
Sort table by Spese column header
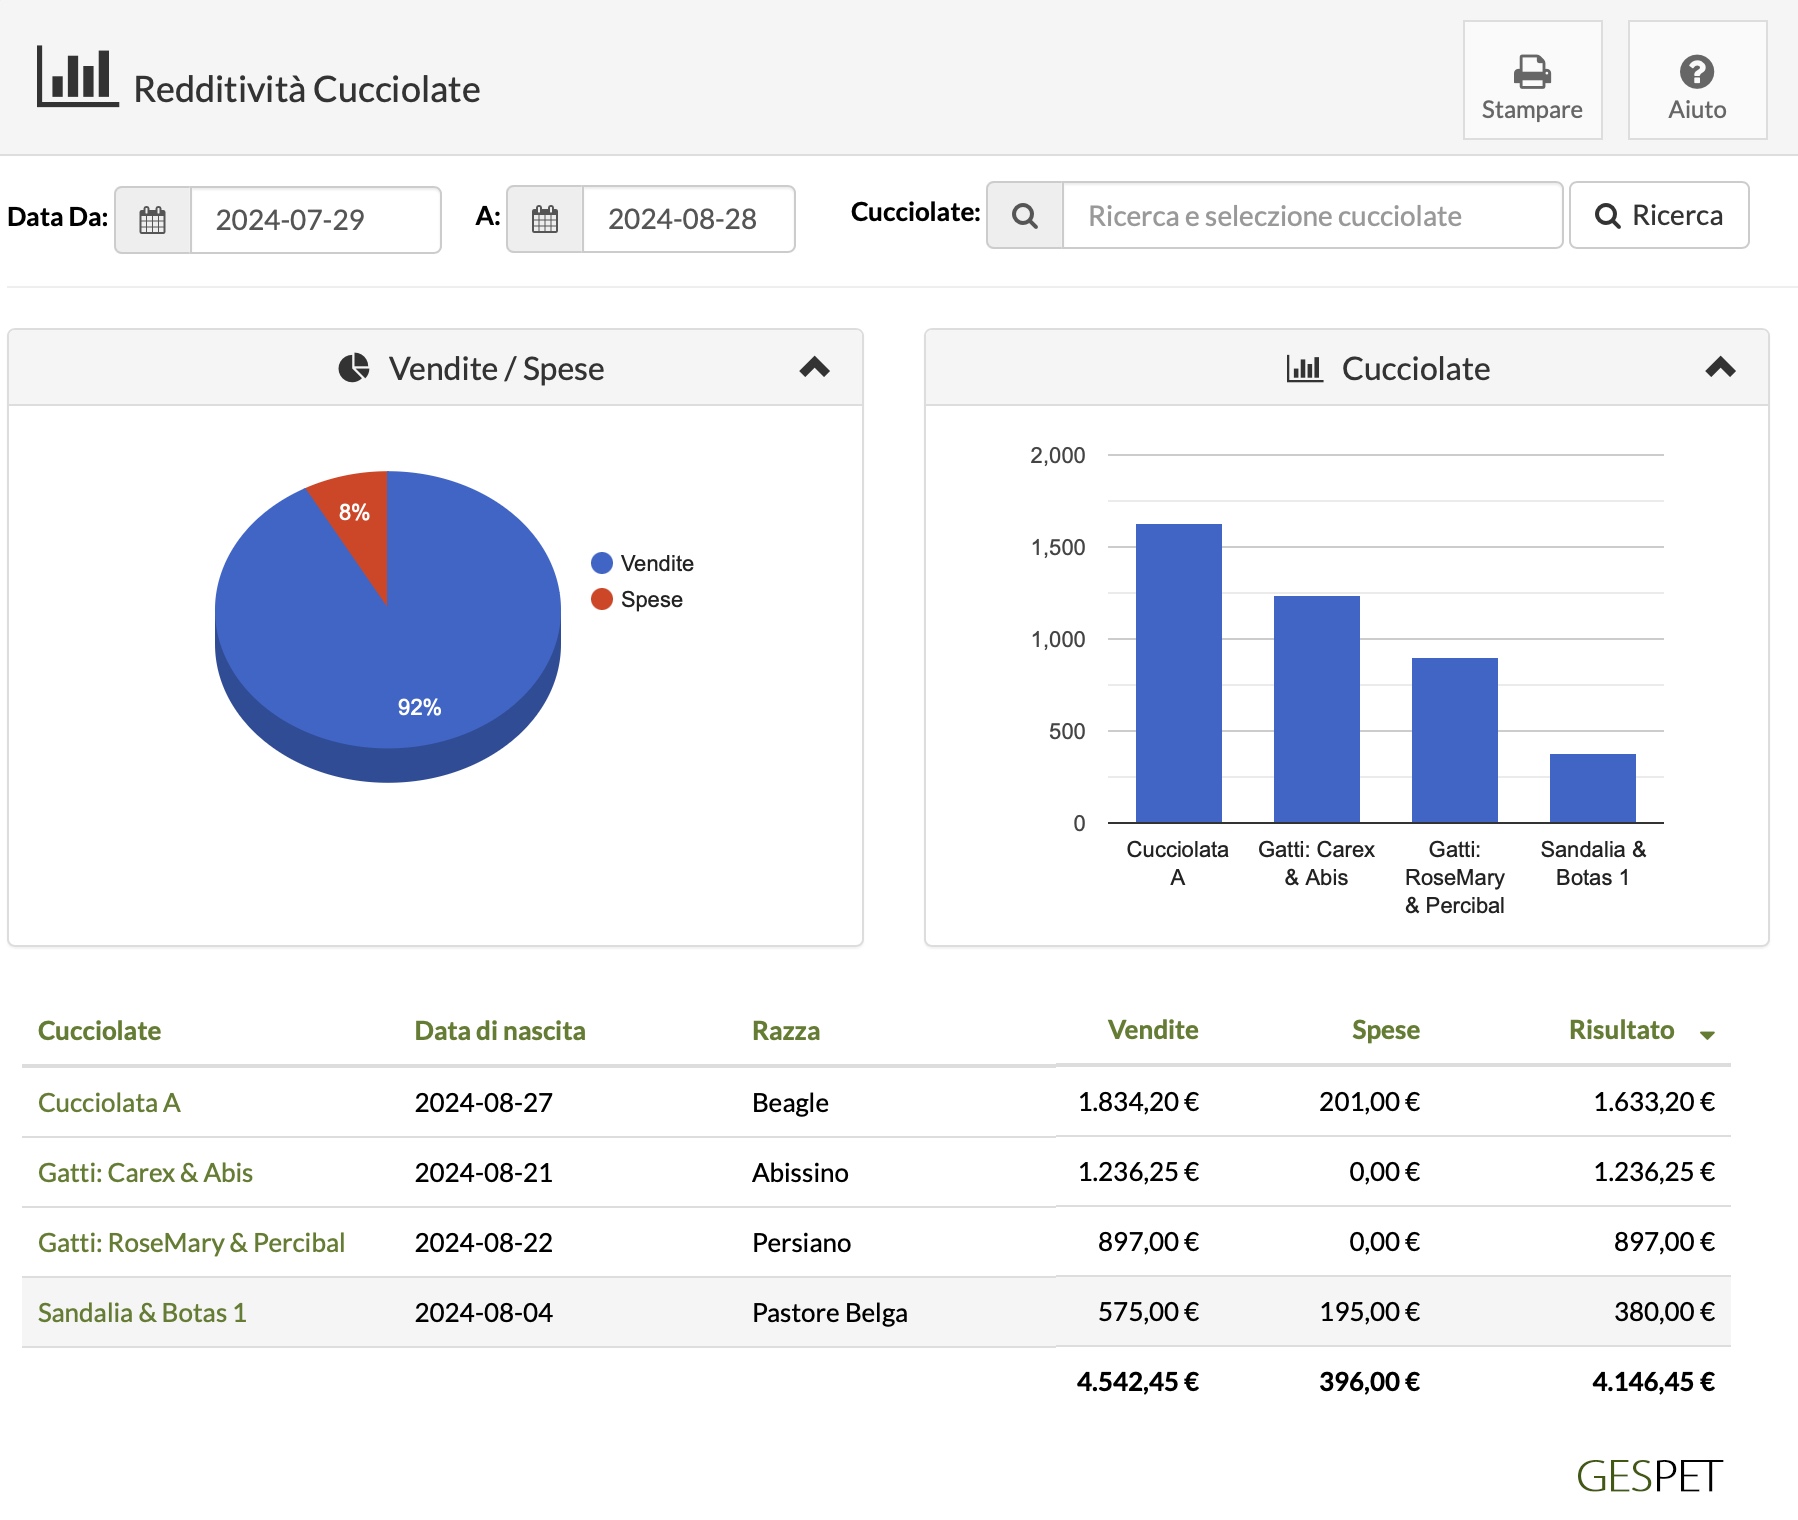tap(1386, 1030)
